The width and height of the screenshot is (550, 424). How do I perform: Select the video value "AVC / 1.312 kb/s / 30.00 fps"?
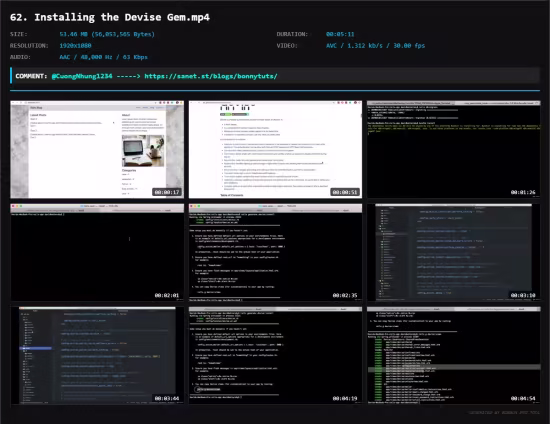pyautogui.click(x=375, y=46)
